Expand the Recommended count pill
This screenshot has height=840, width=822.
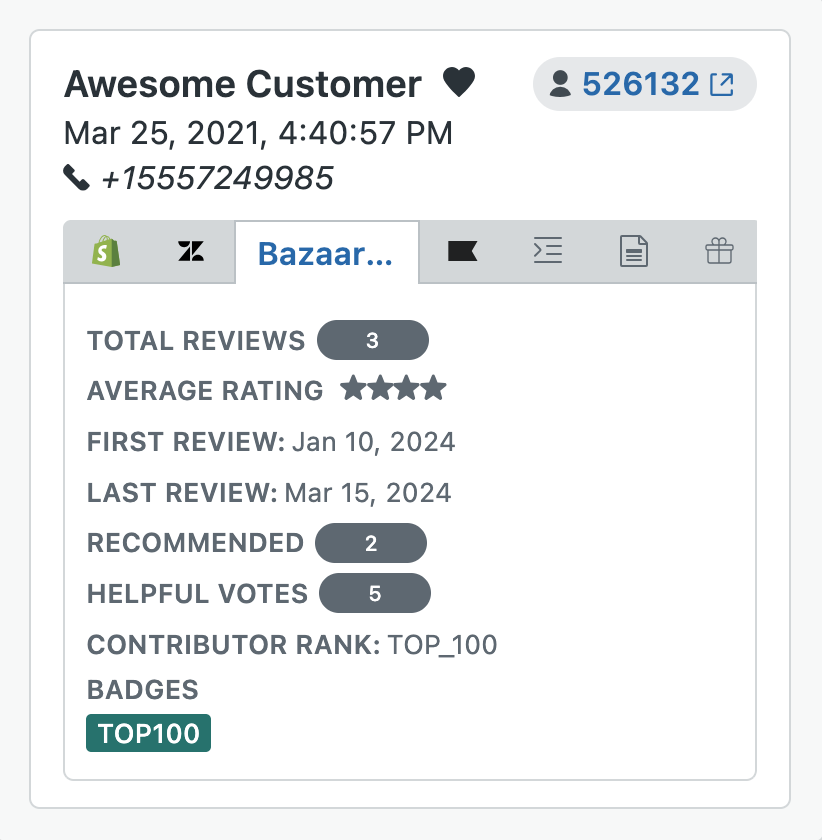pos(371,542)
